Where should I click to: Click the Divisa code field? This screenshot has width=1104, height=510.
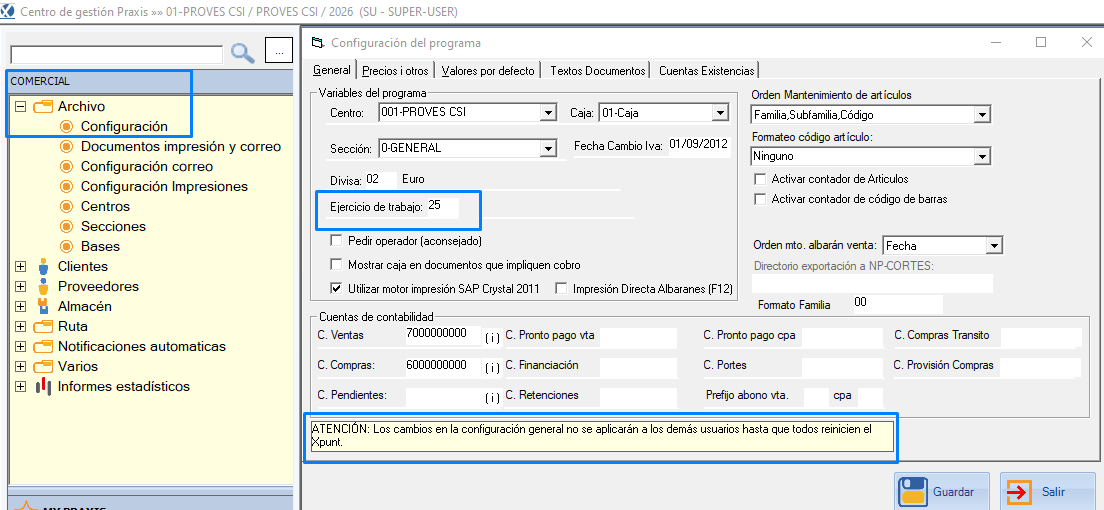pos(381,180)
